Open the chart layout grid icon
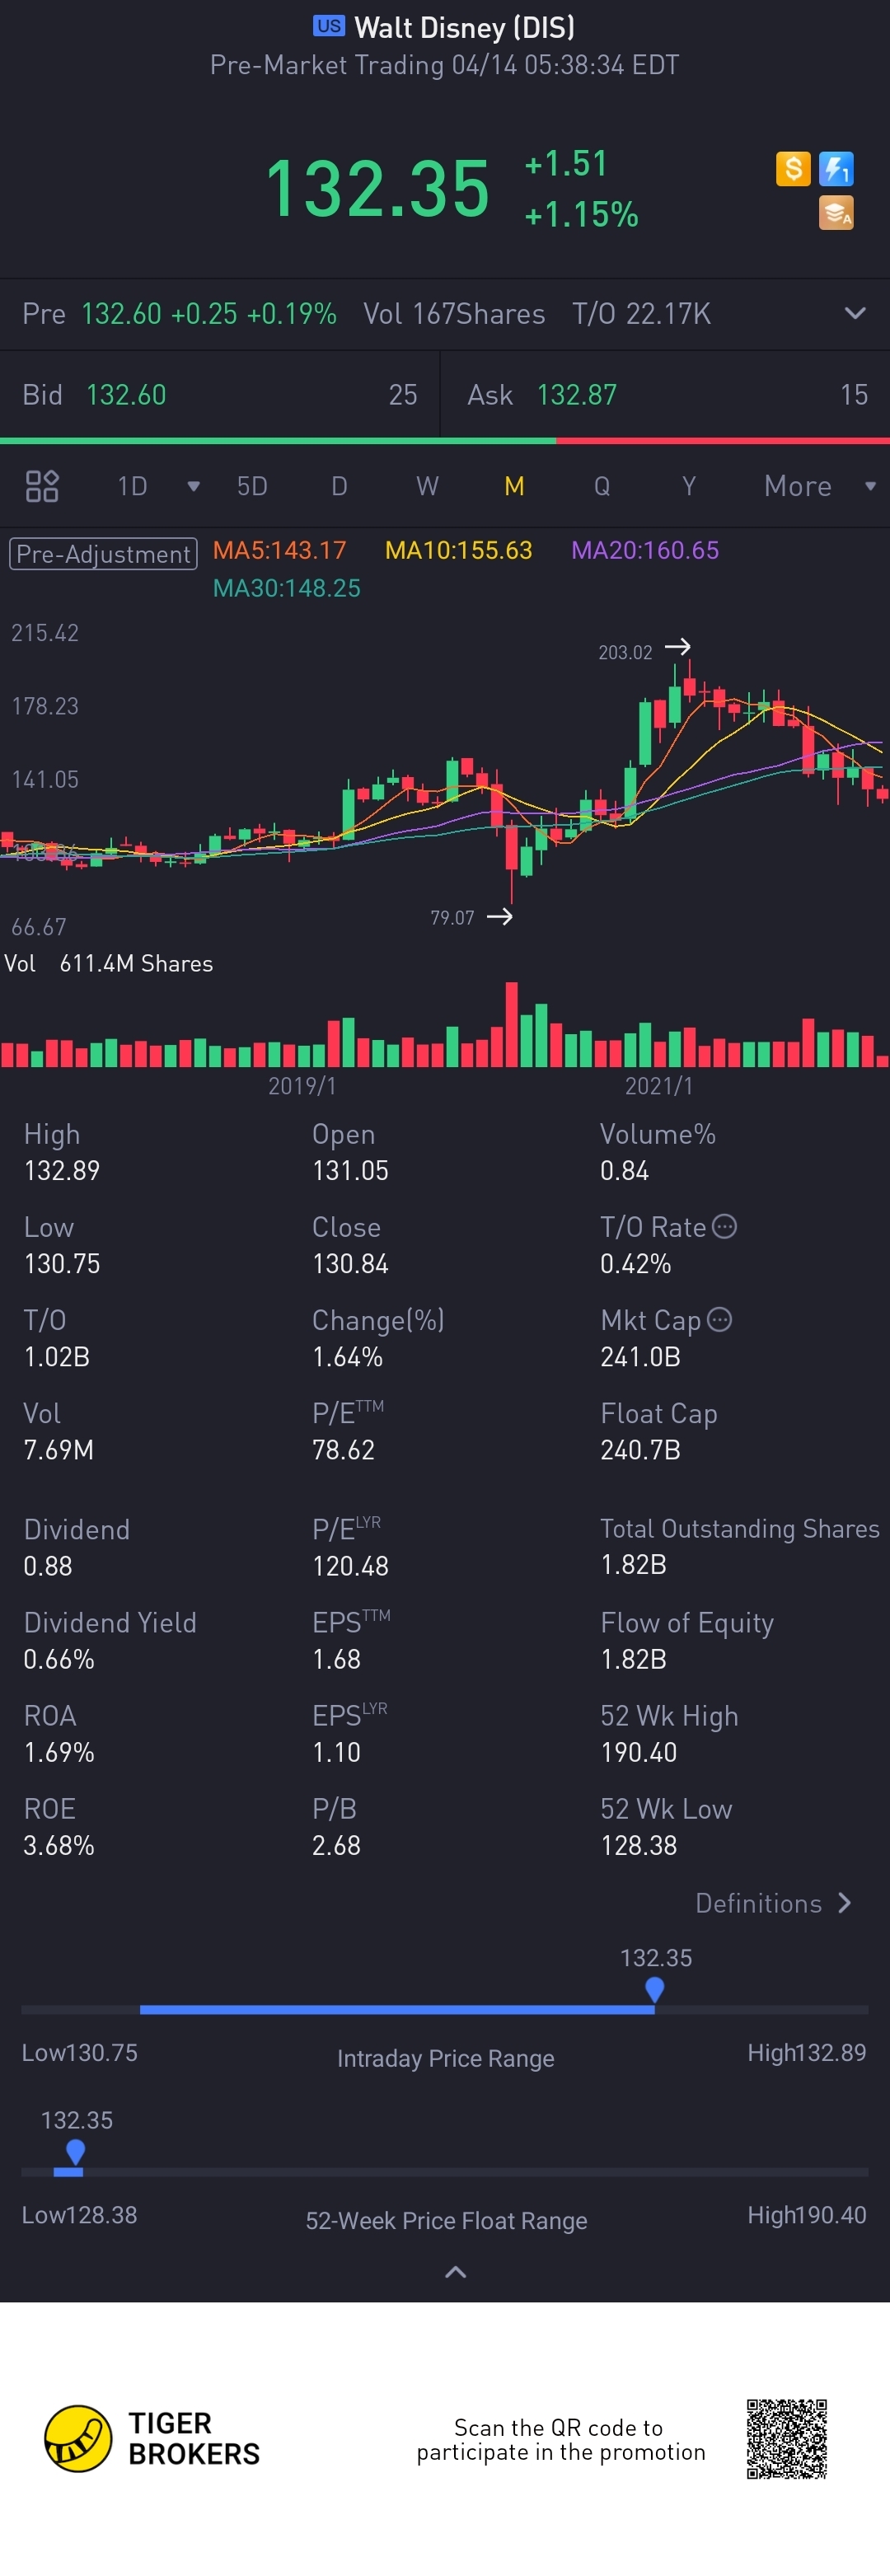890x2576 pixels. pos(42,486)
